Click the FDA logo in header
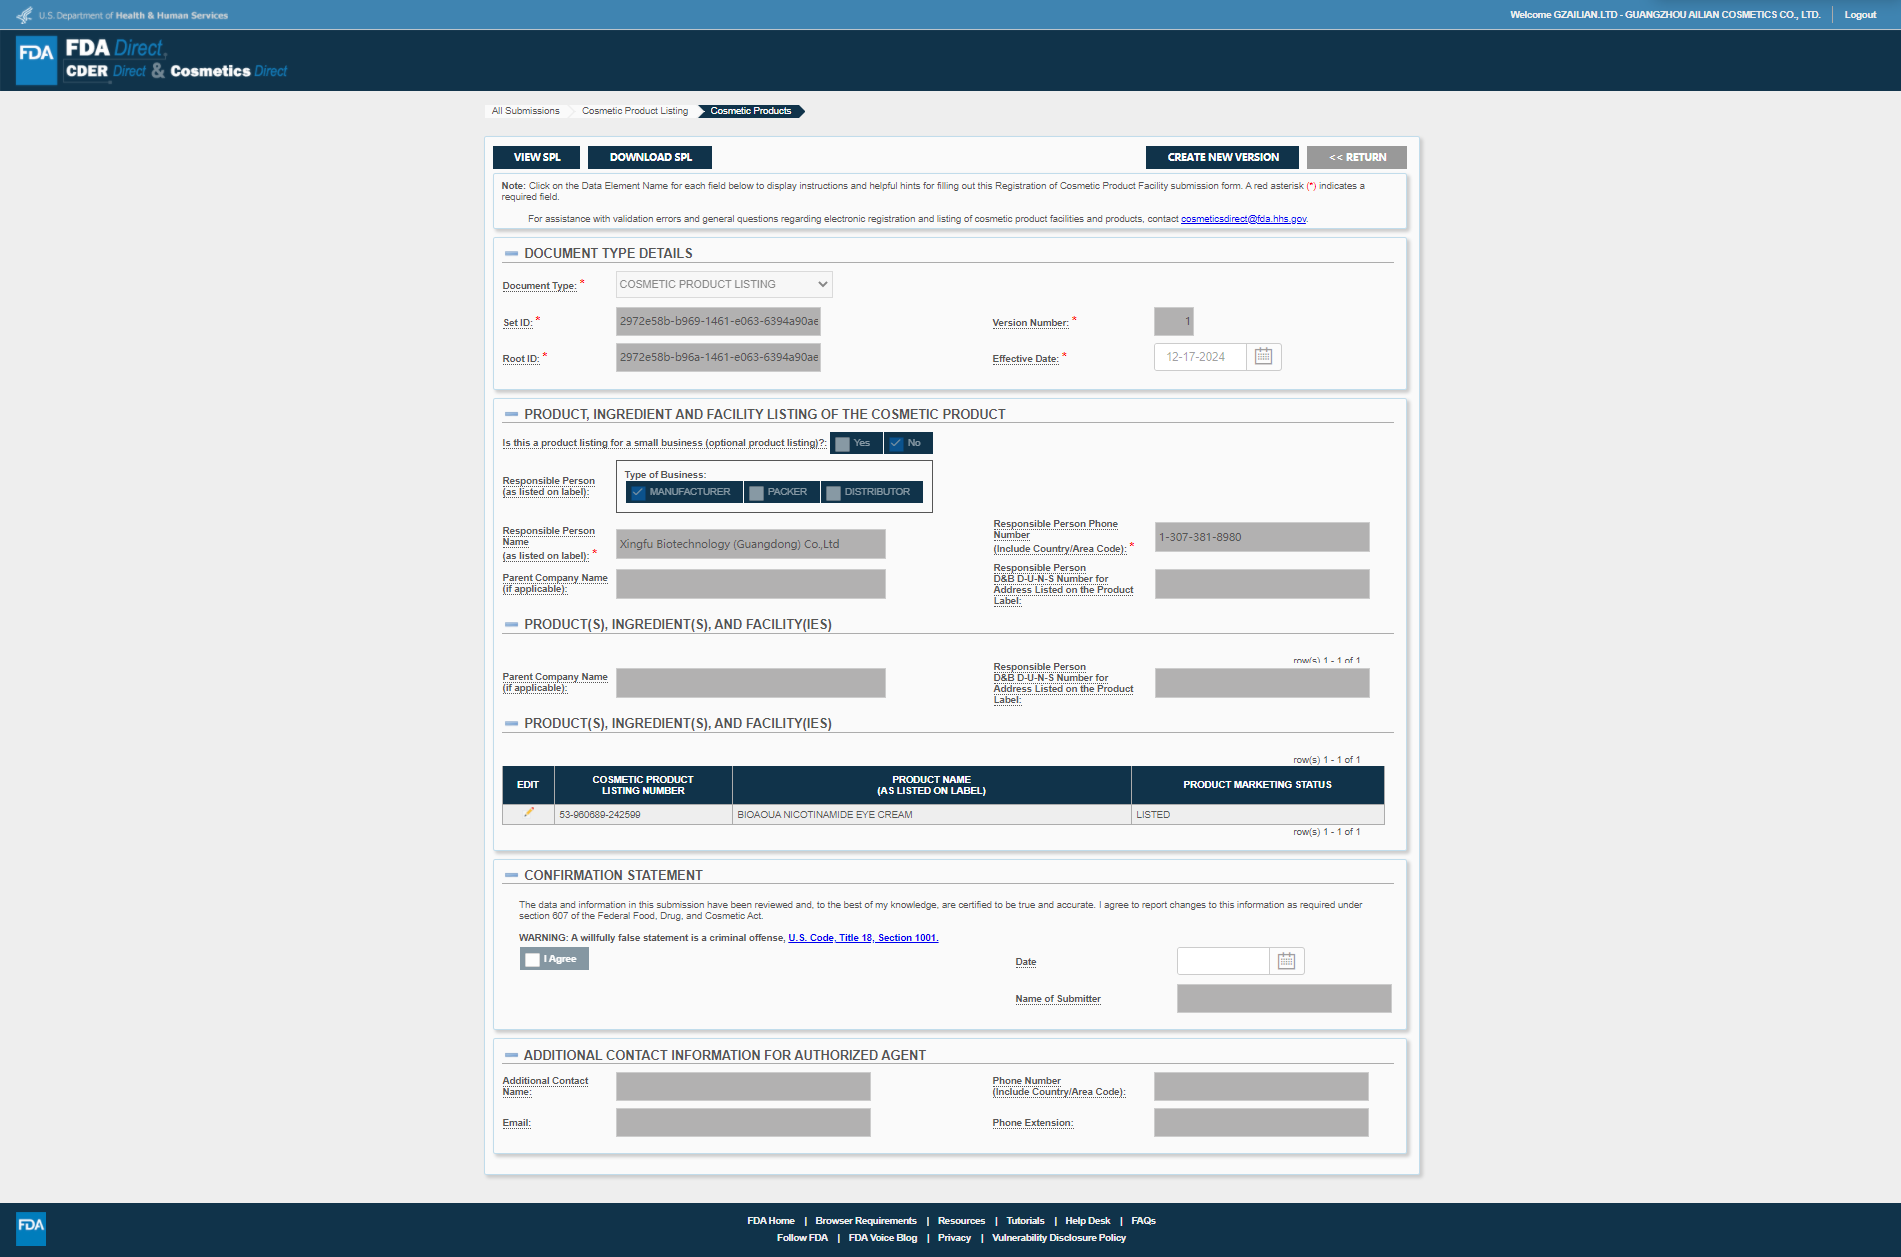This screenshot has width=1901, height=1257. click(37, 60)
